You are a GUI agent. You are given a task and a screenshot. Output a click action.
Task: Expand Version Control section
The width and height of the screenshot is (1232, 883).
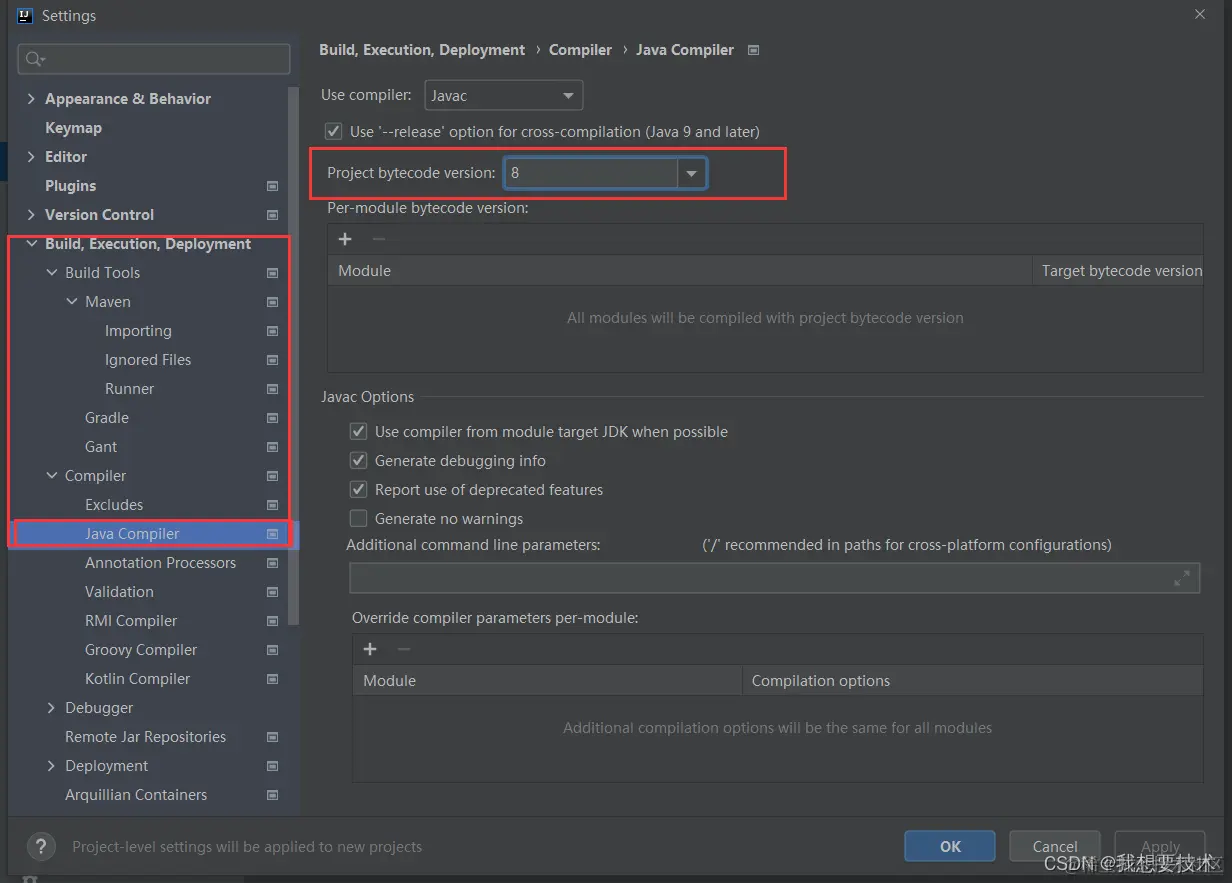click(31, 215)
